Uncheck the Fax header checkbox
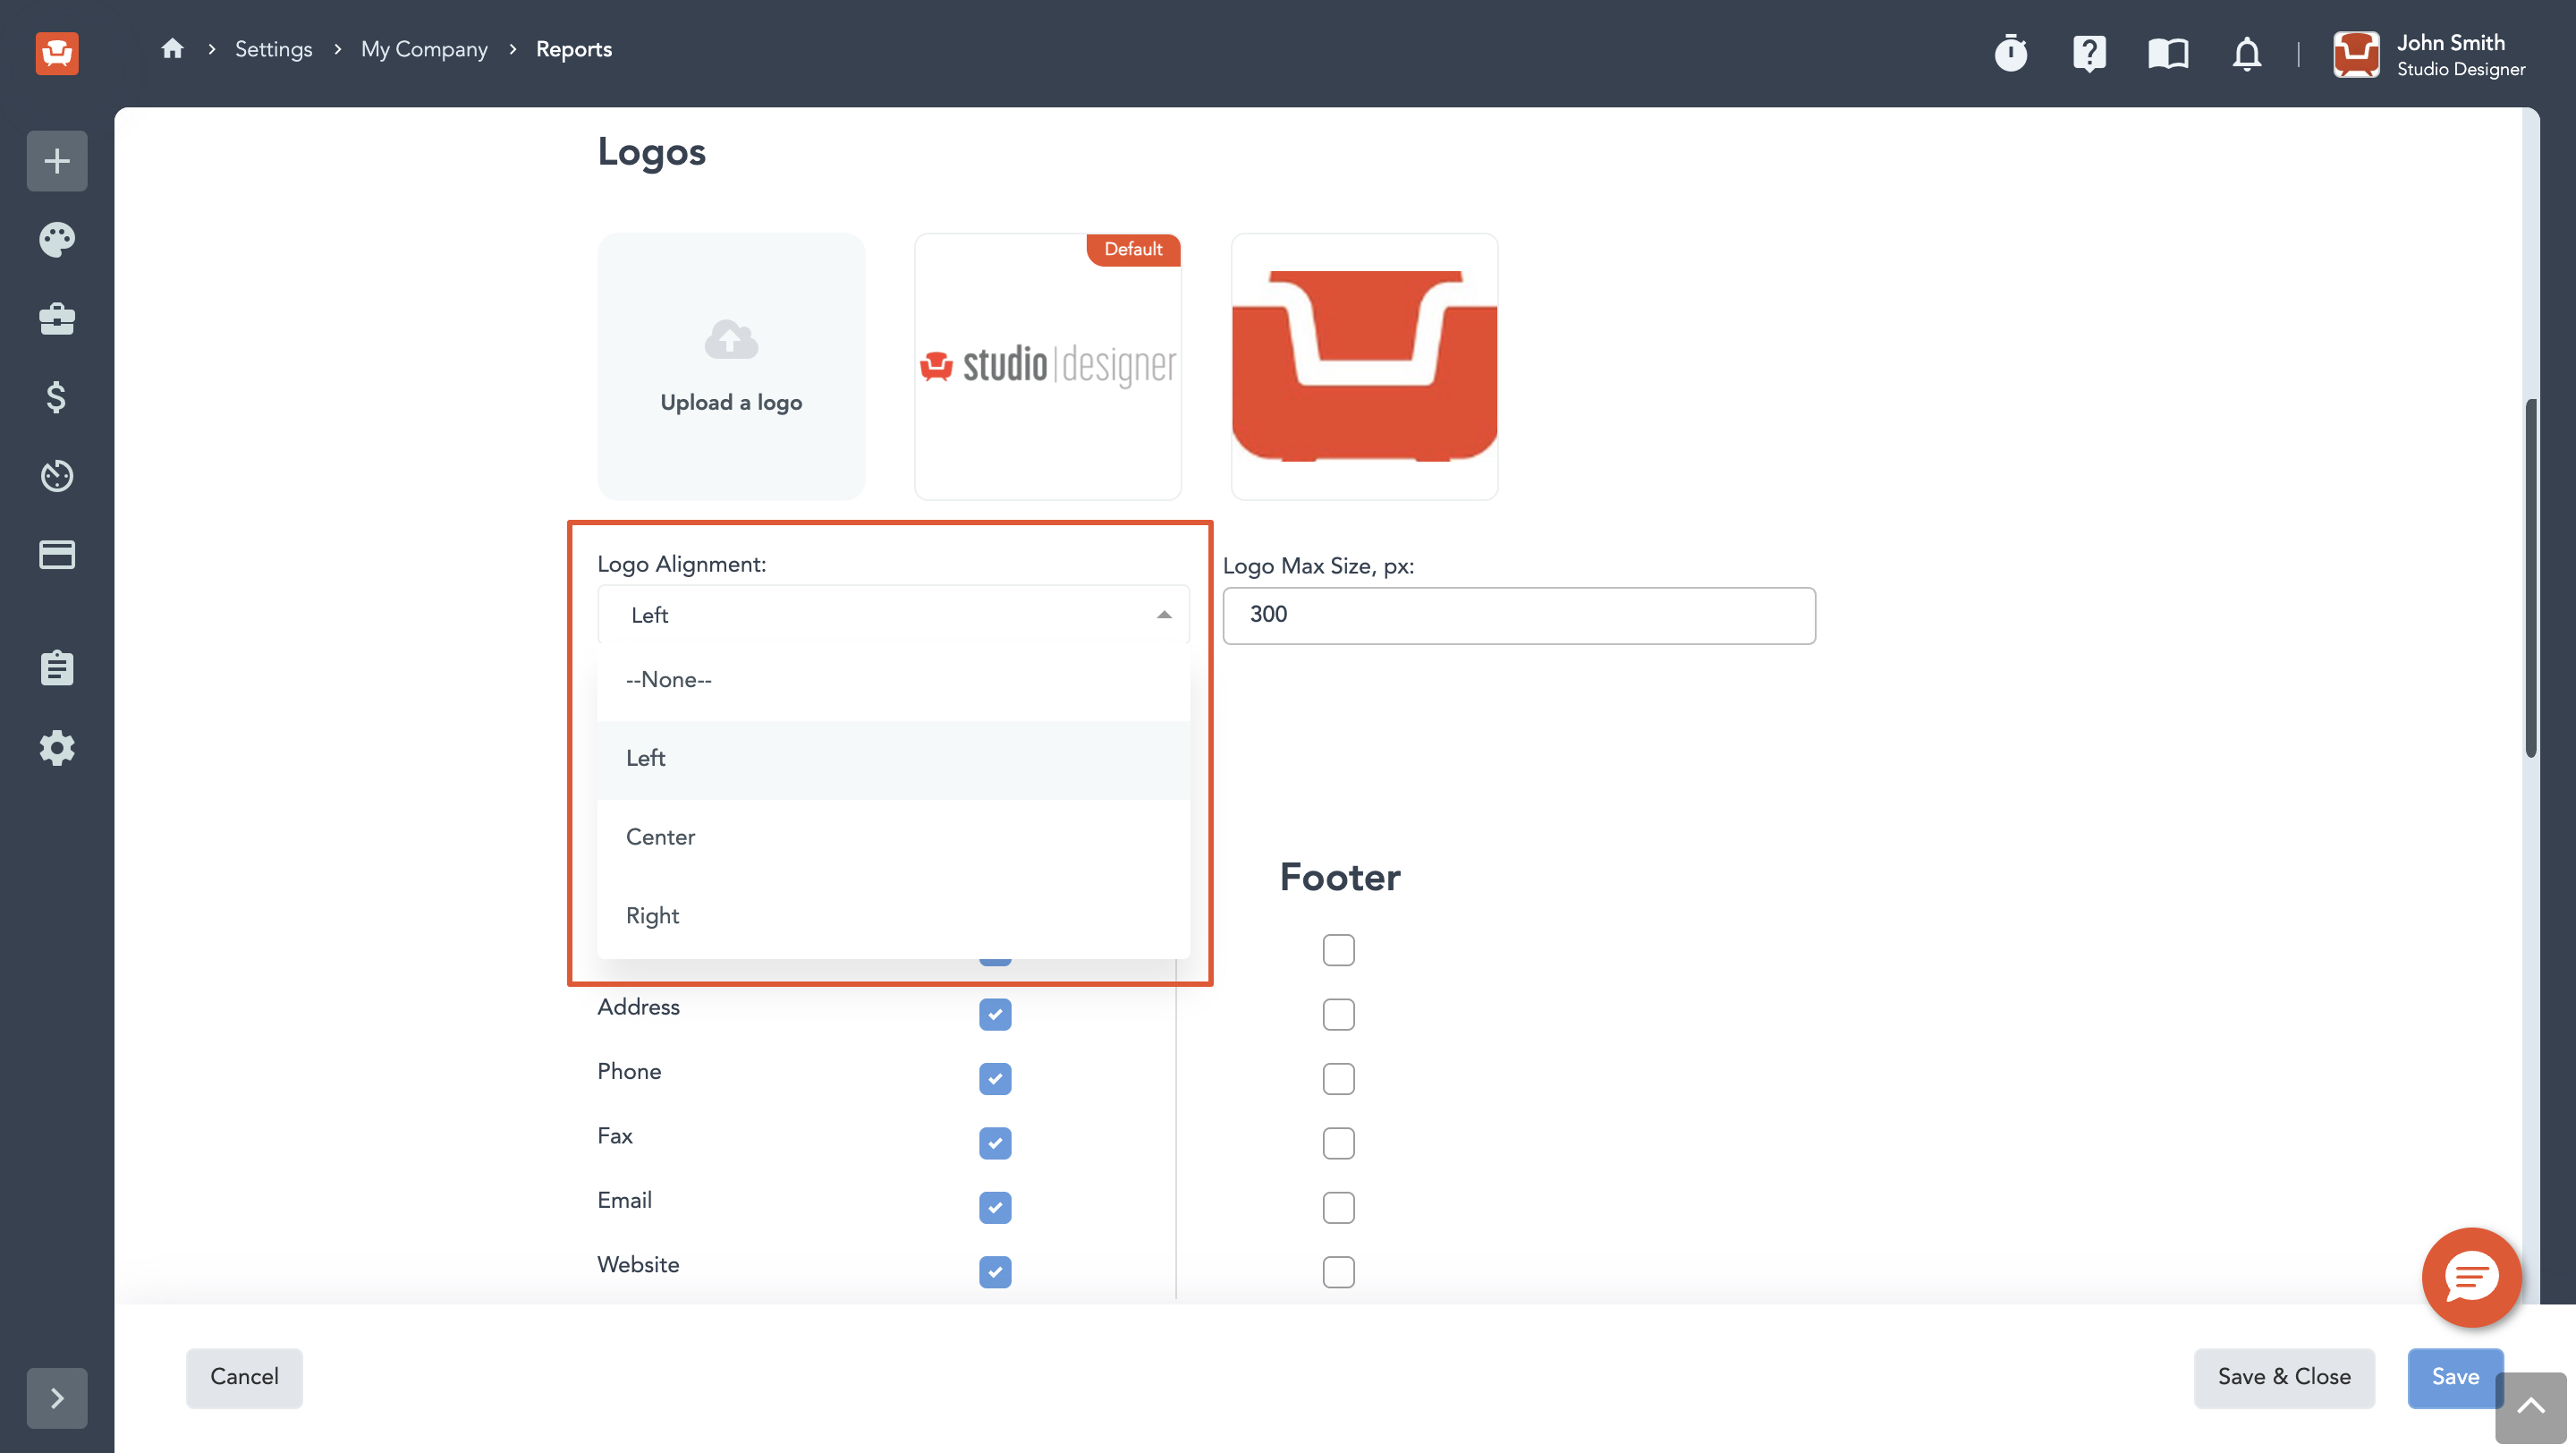This screenshot has width=2576, height=1453. pos(995,1143)
